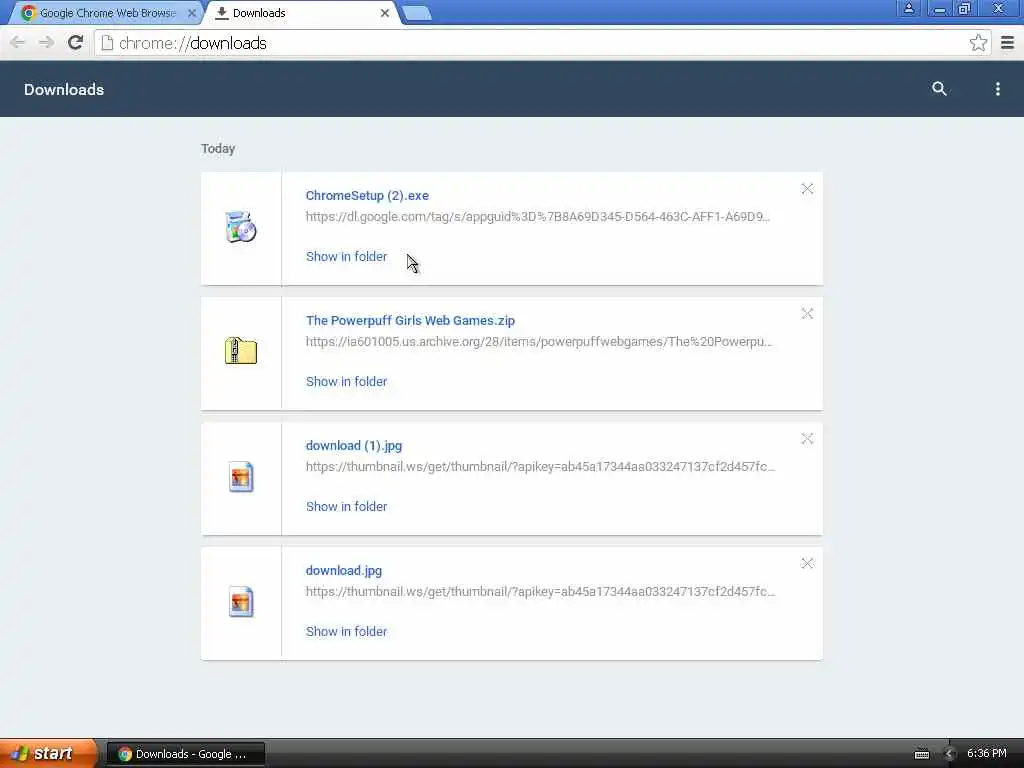This screenshot has width=1024, height=768.
Task: Click the browser back arrow
Action: [x=18, y=43]
